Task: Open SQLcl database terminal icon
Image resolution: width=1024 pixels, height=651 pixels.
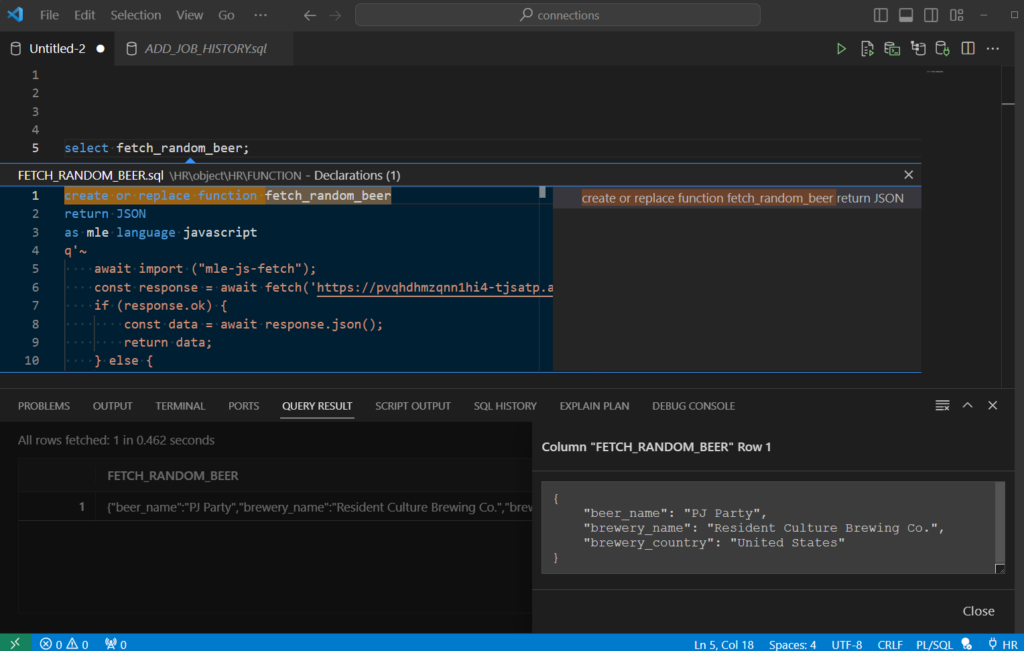Action: pos(892,48)
